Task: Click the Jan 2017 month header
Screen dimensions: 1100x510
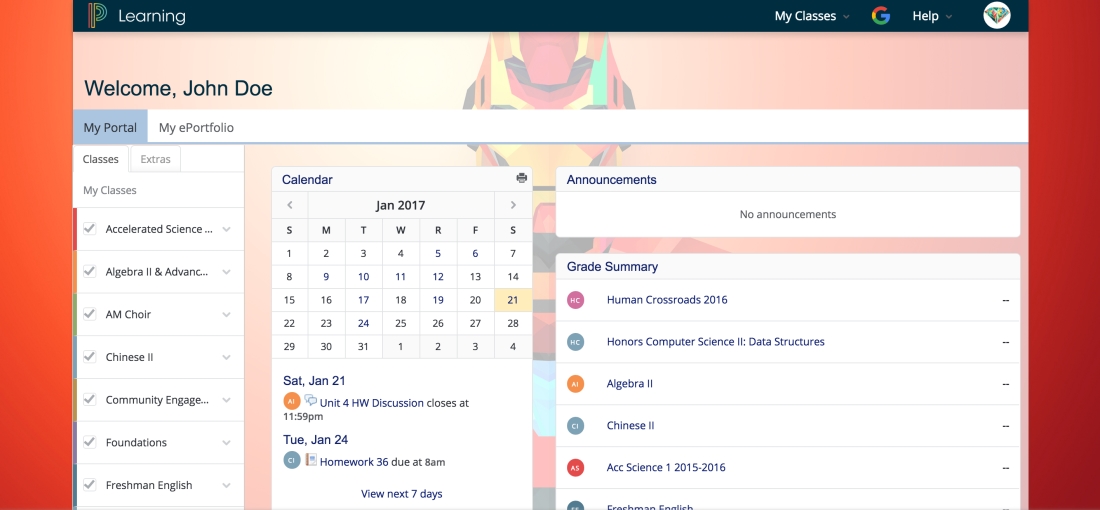Action: tap(401, 206)
